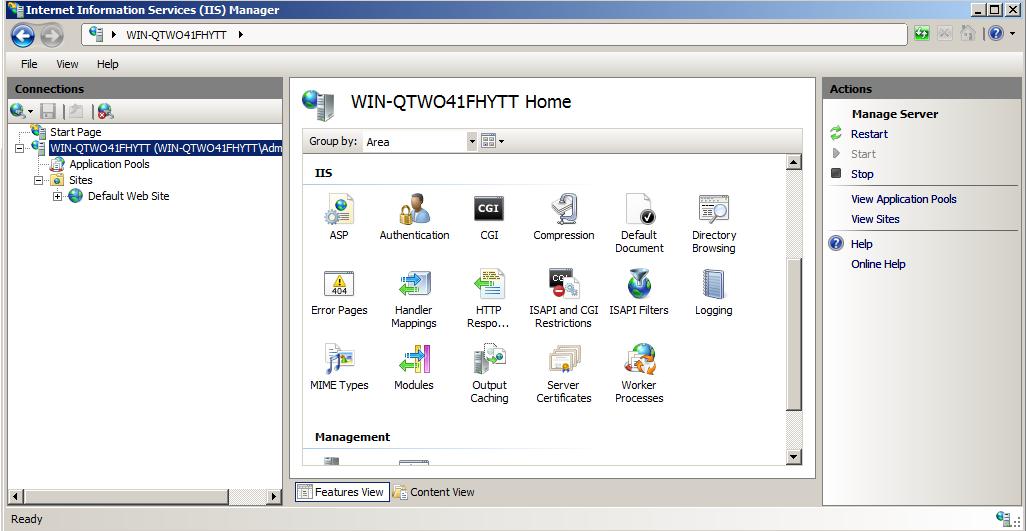Select the WIN-QTWO41FHYTT server tree item
1026x531 pixels.
click(x=166, y=148)
